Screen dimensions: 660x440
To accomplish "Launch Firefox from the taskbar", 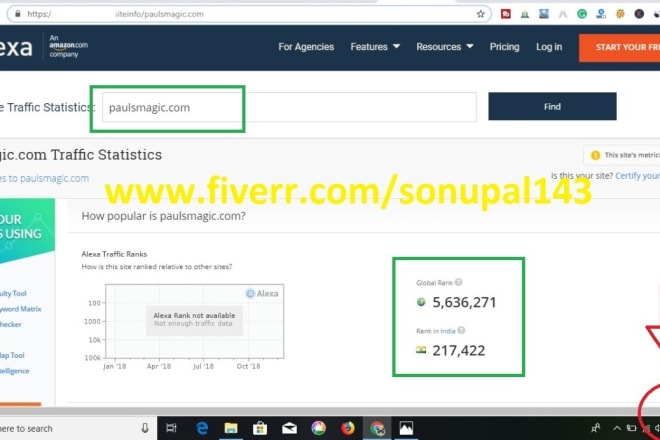I will 348,428.
